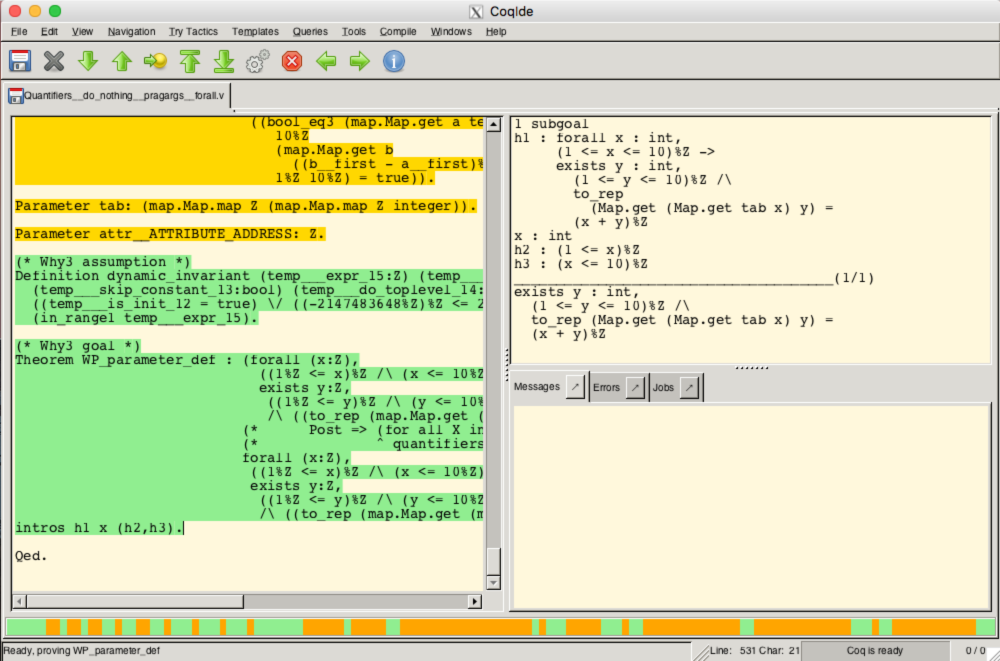Save the current Coq file
This screenshot has height=661, width=1000.
click(x=20, y=62)
